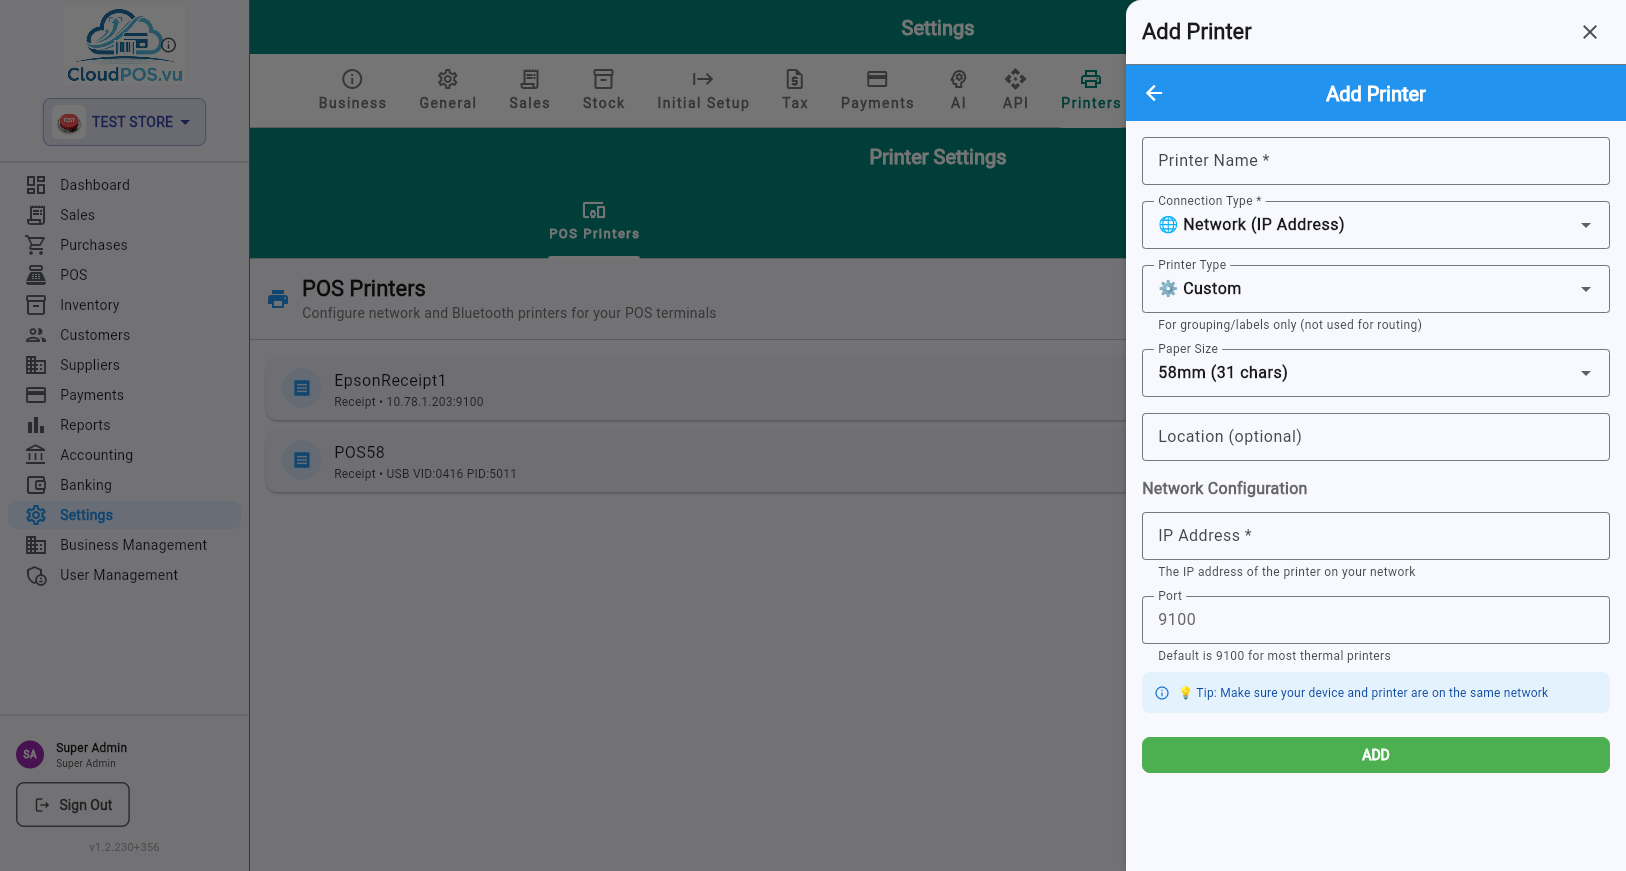Screen dimensions: 1626x871
Task: Open the Payments settings tab
Action: click(877, 90)
